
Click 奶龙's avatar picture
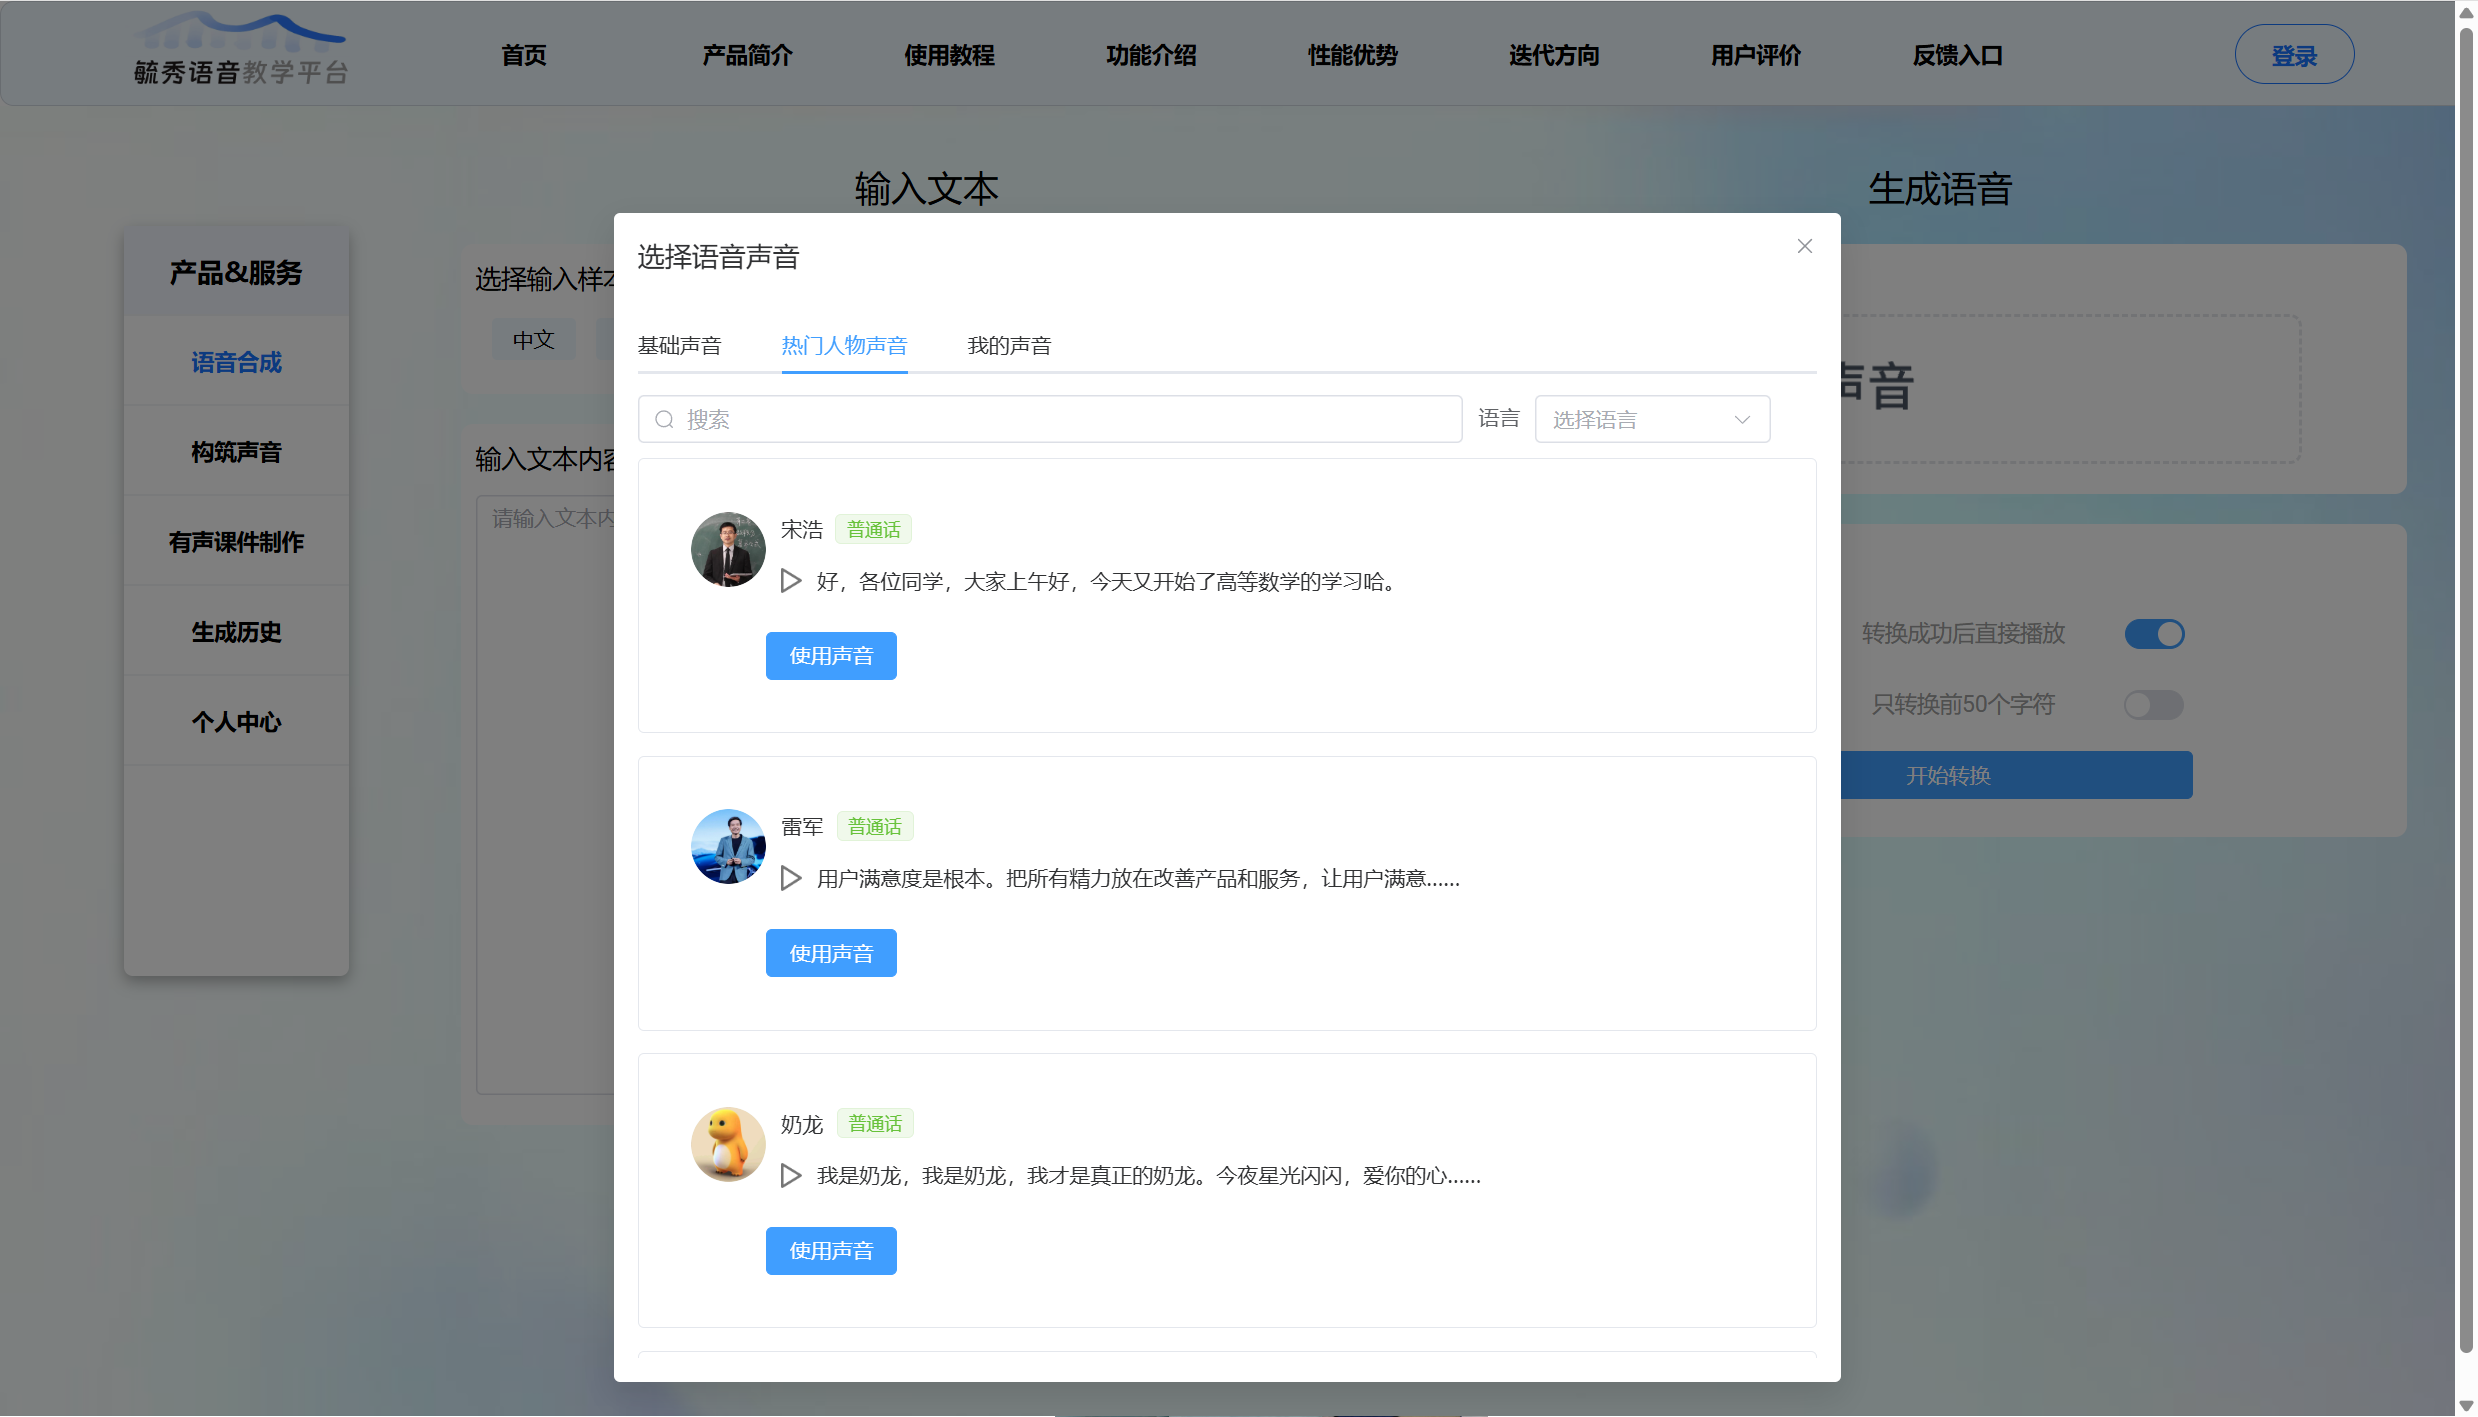click(x=727, y=1144)
